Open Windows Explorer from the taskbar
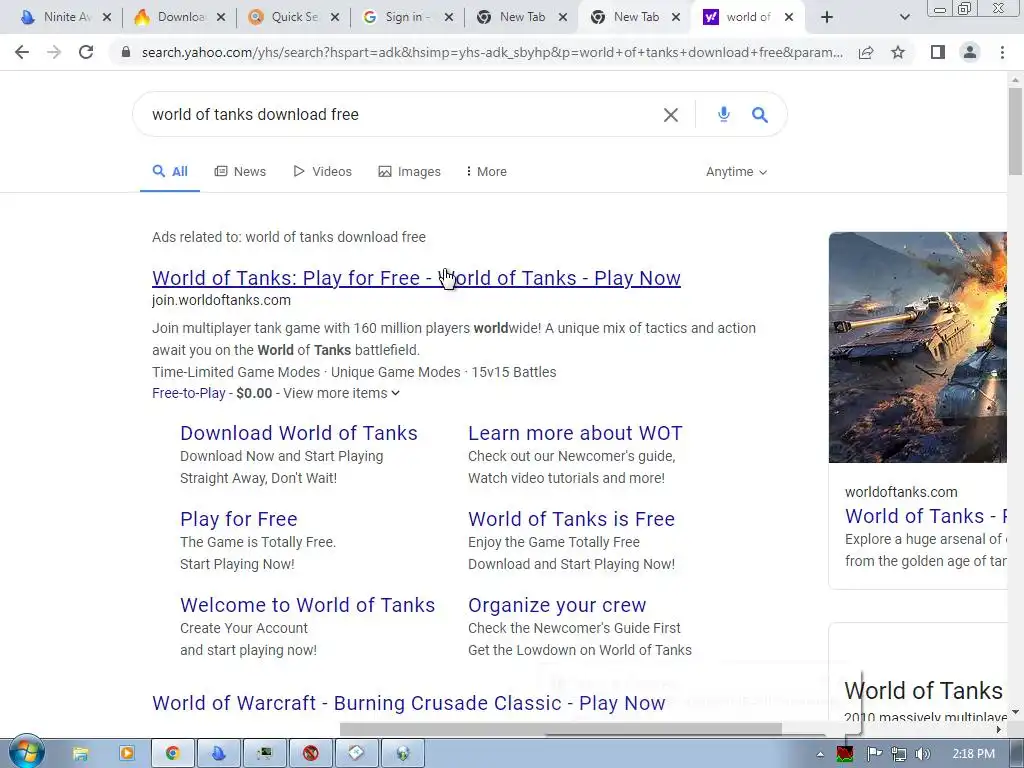Viewport: 1024px width, 768px height. pyautogui.click(x=80, y=754)
